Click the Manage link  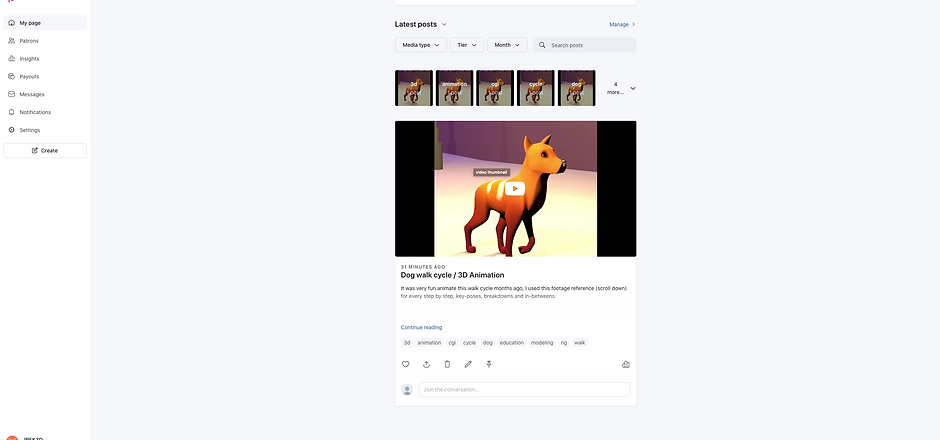tap(622, 25)
